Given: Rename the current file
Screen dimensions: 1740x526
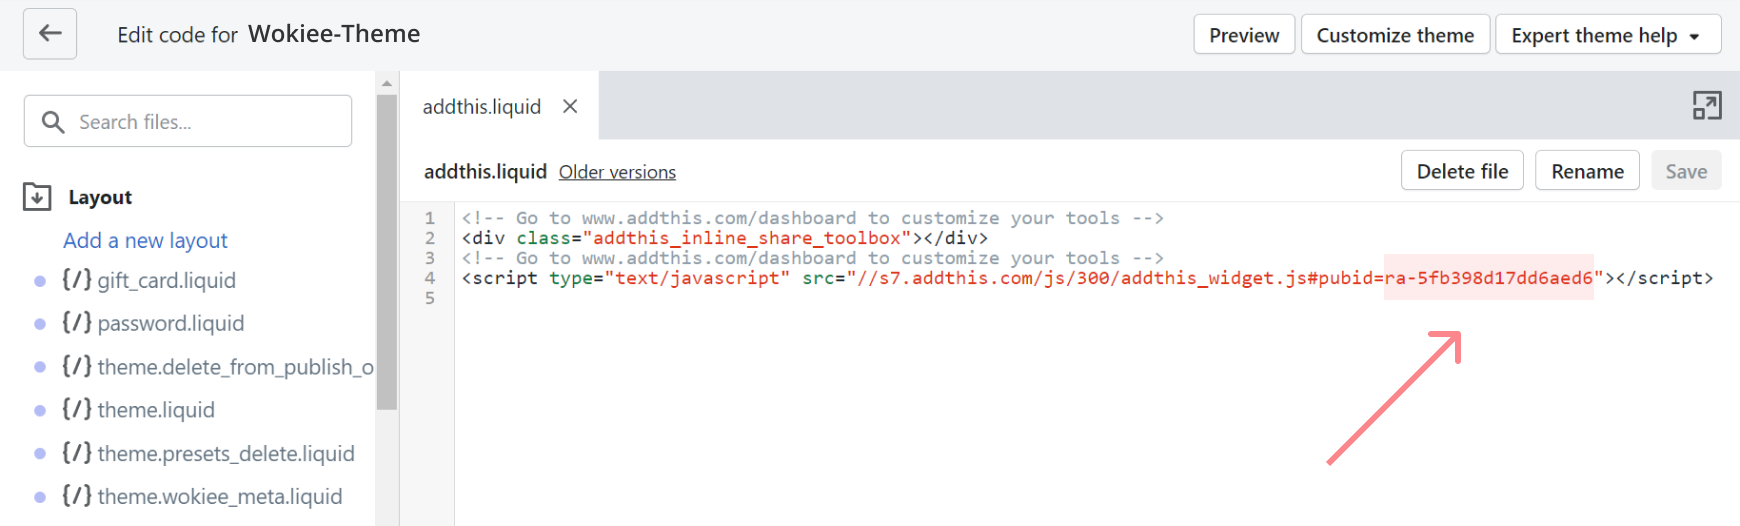Looking at the screenshot, I should click(1587, 171).
